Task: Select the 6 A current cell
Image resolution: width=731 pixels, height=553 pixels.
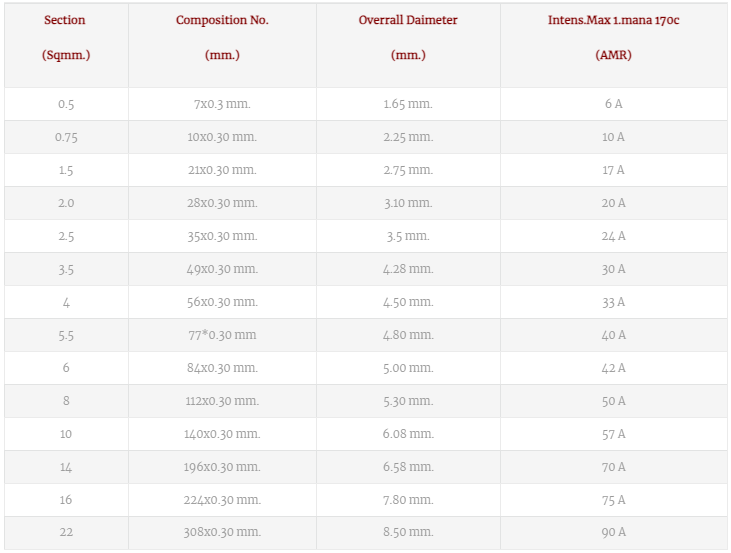Action: pyautogui.click(x=614, y=104)
